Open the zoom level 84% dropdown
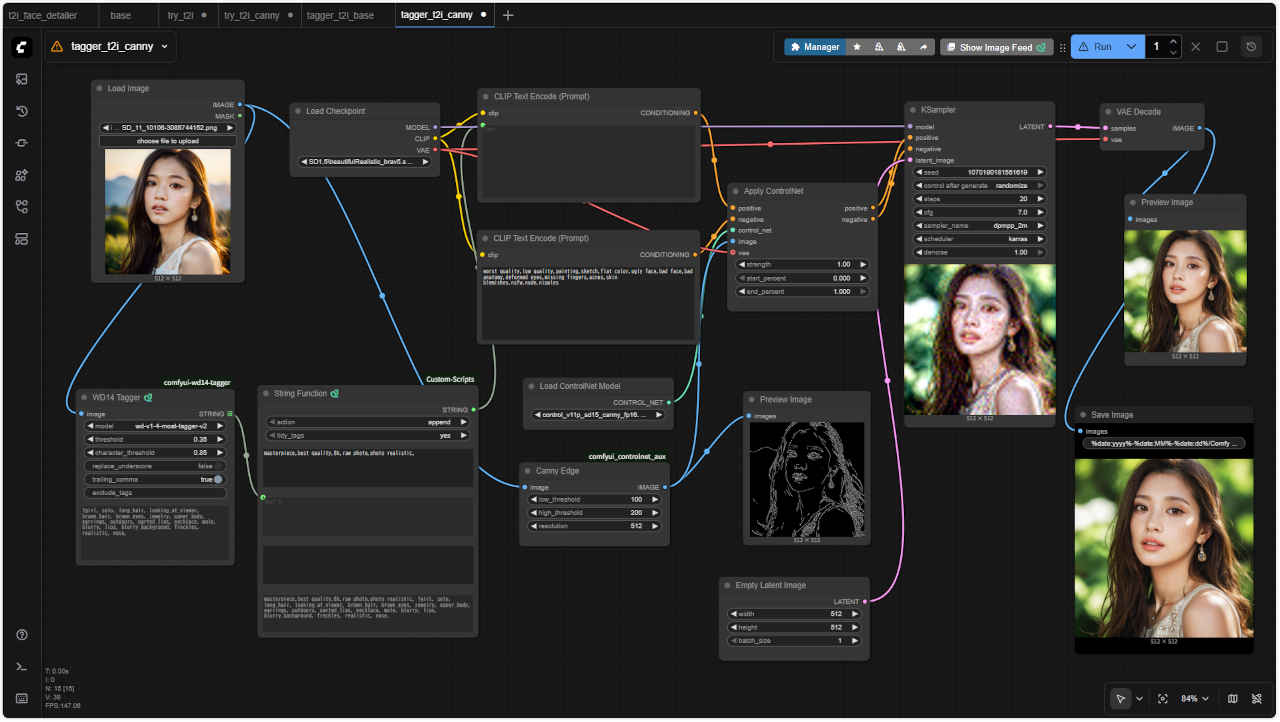The image size is (1280, 722). pos(1196,699)
